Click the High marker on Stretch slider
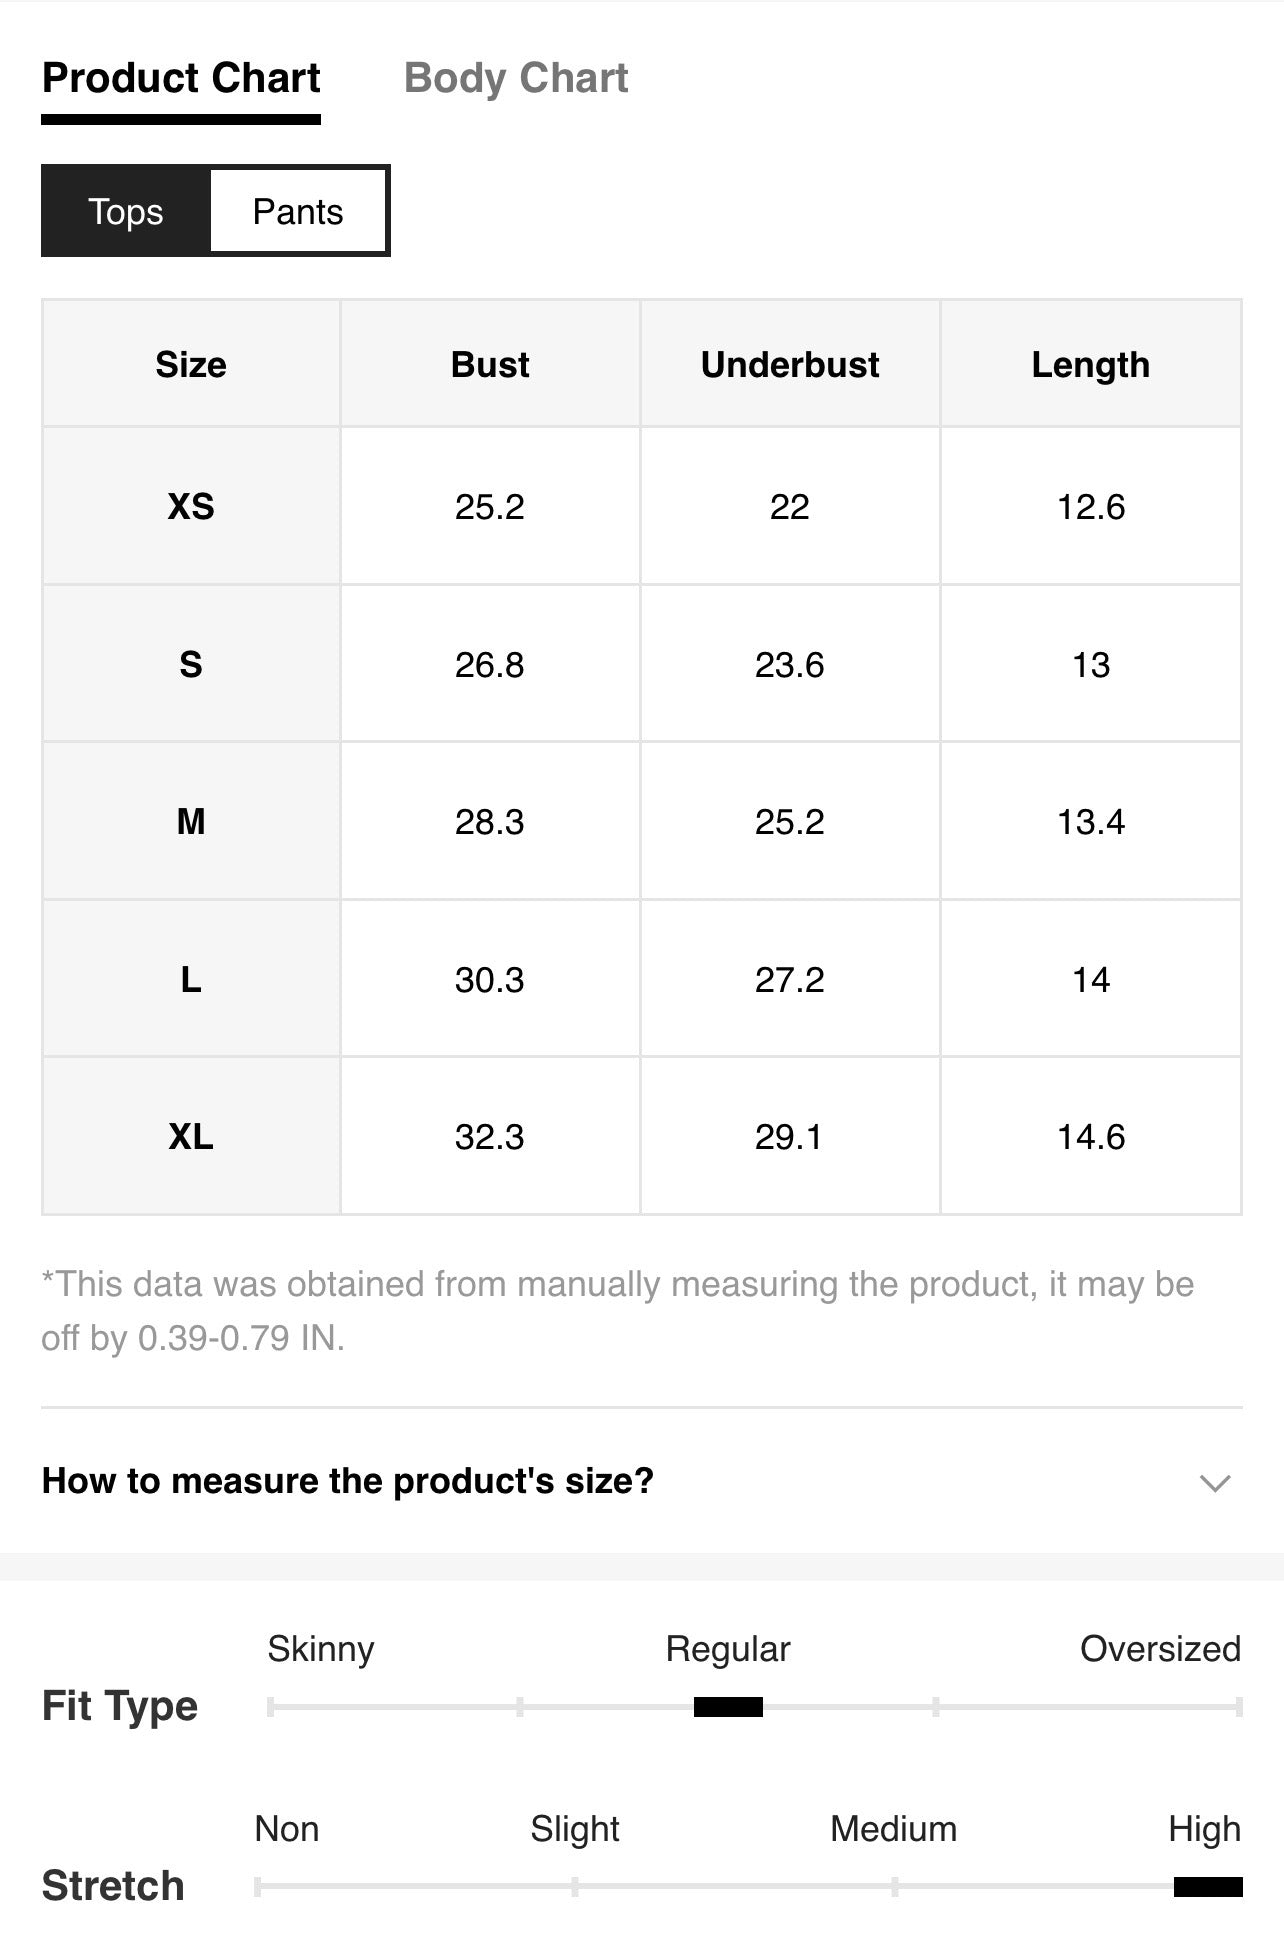This screenshot has height=1936, width=1284. click(x=1208, y=1887)
